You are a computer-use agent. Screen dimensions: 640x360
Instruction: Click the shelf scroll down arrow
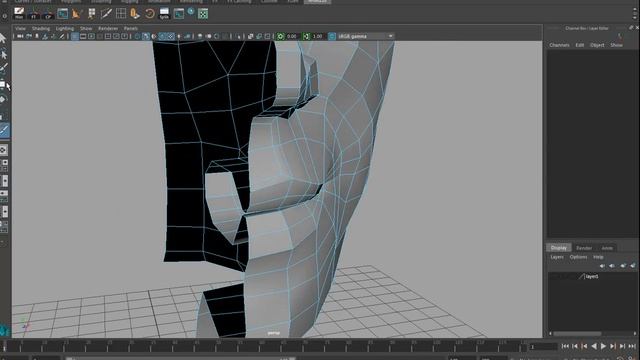click(x=635, y=17)
